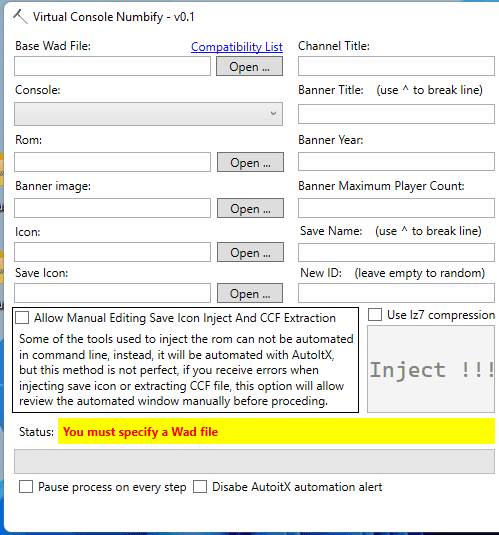
Task: Click status message 'You must specify a Wad file'
Action: coord(140,432)
